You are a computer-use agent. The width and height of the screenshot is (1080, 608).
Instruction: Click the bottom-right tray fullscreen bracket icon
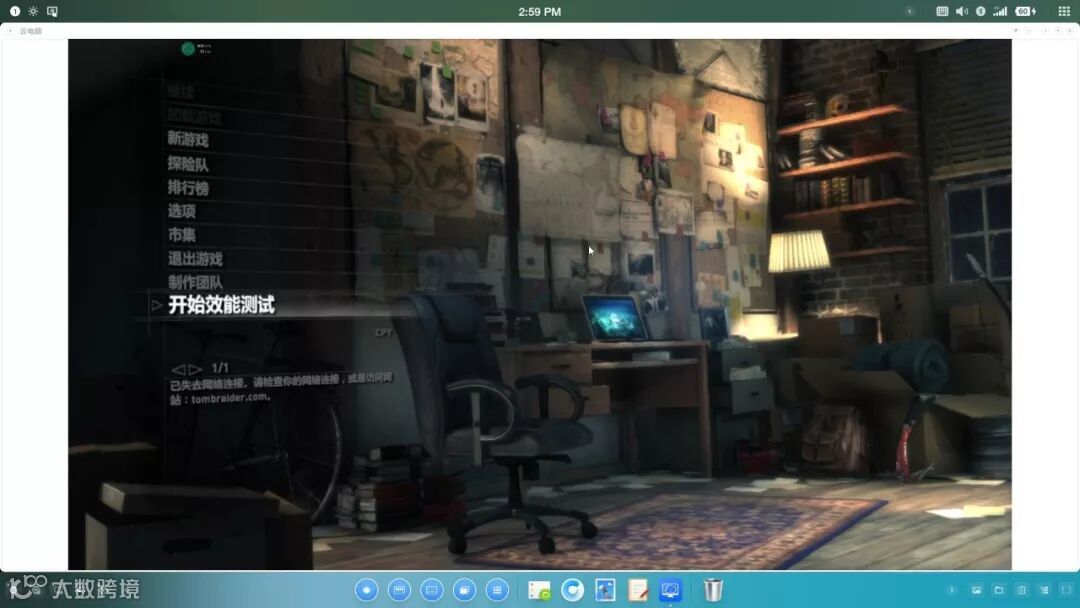[1067, 590]
